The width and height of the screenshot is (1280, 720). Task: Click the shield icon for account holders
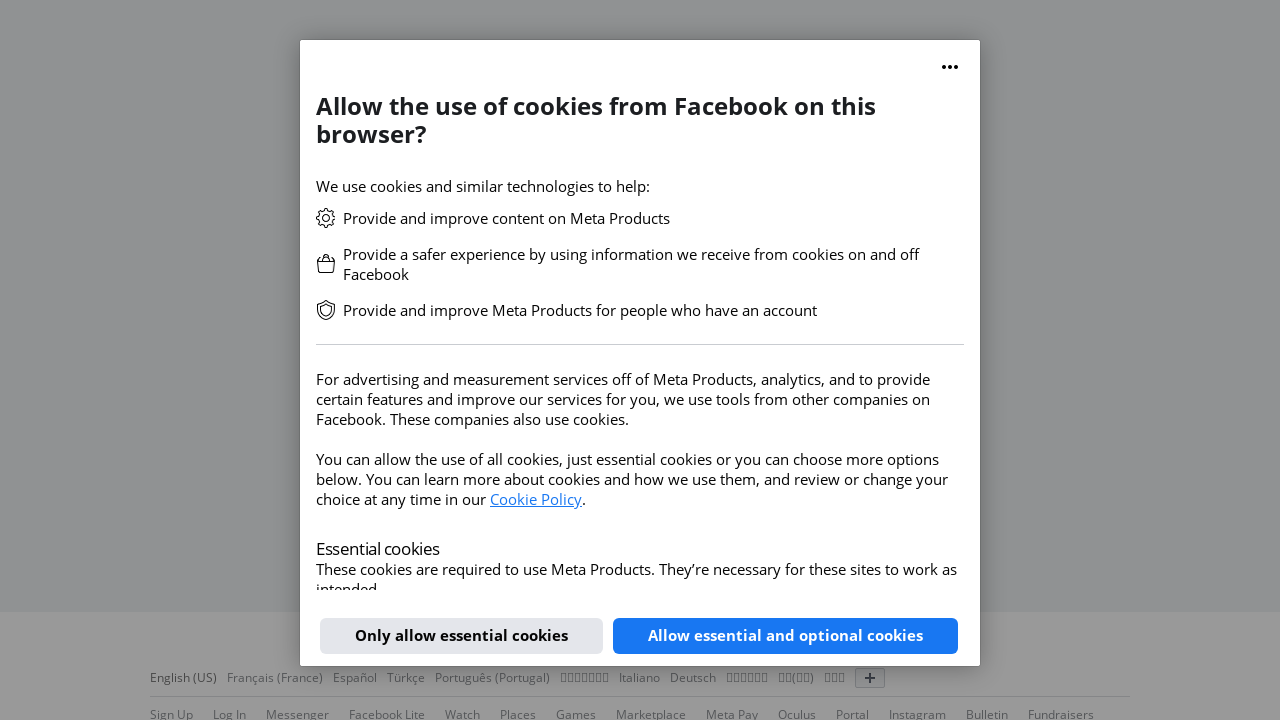326,310
